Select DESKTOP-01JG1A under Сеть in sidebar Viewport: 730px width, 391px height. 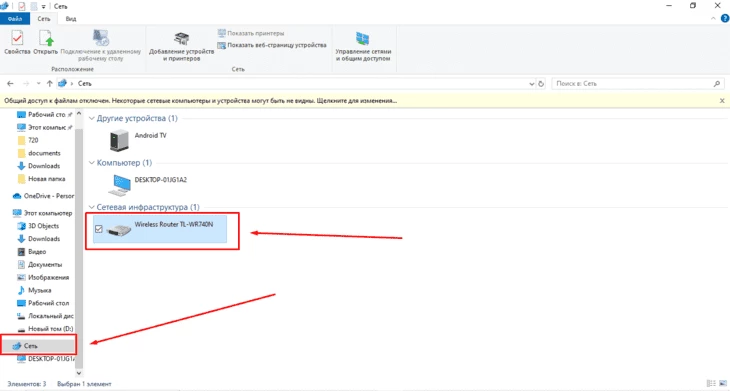[45, 359]
